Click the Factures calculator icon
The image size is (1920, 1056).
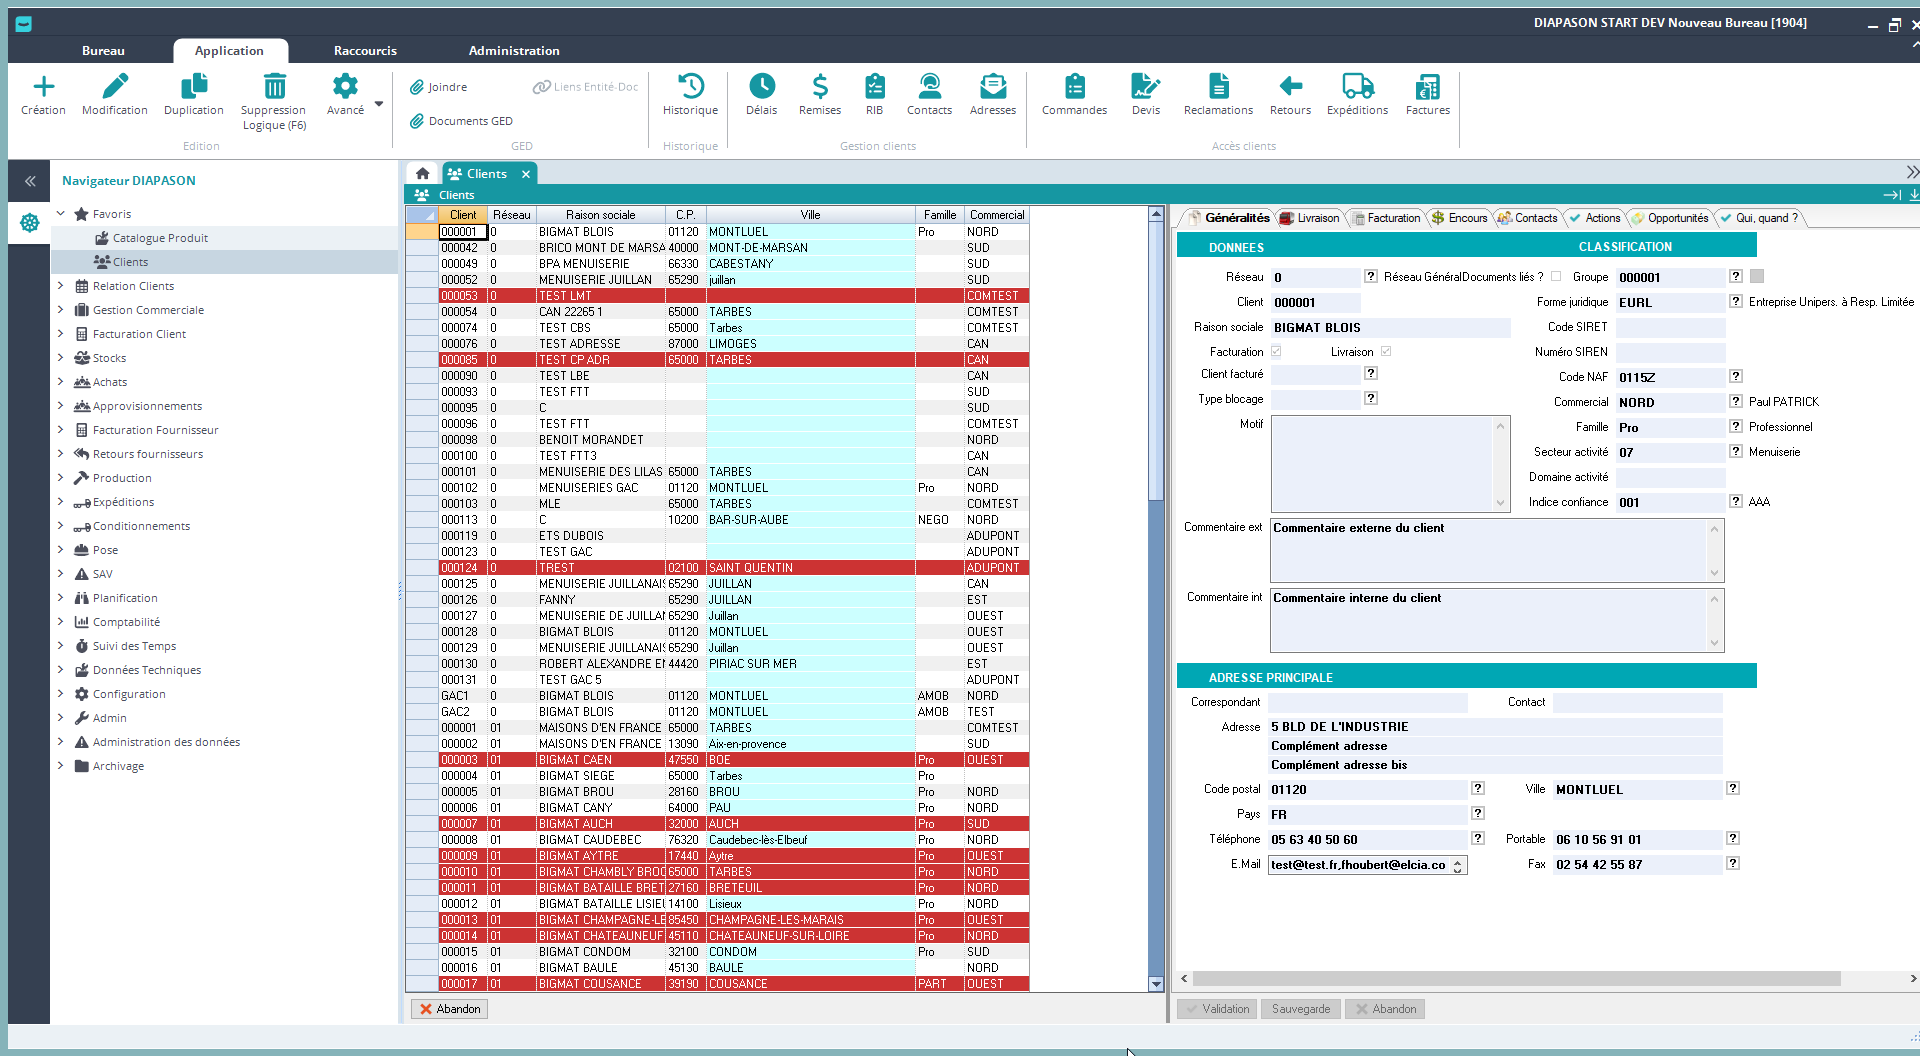[x=1427, y=87]
